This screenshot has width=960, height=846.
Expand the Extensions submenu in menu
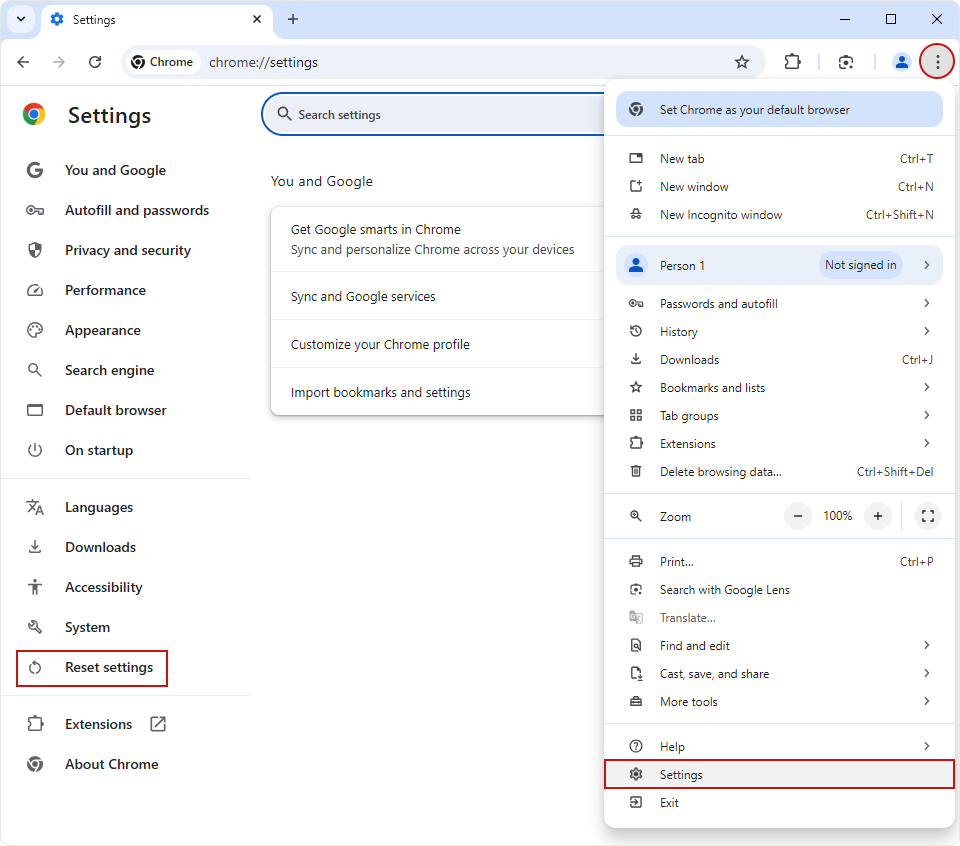tap(779, 444)
